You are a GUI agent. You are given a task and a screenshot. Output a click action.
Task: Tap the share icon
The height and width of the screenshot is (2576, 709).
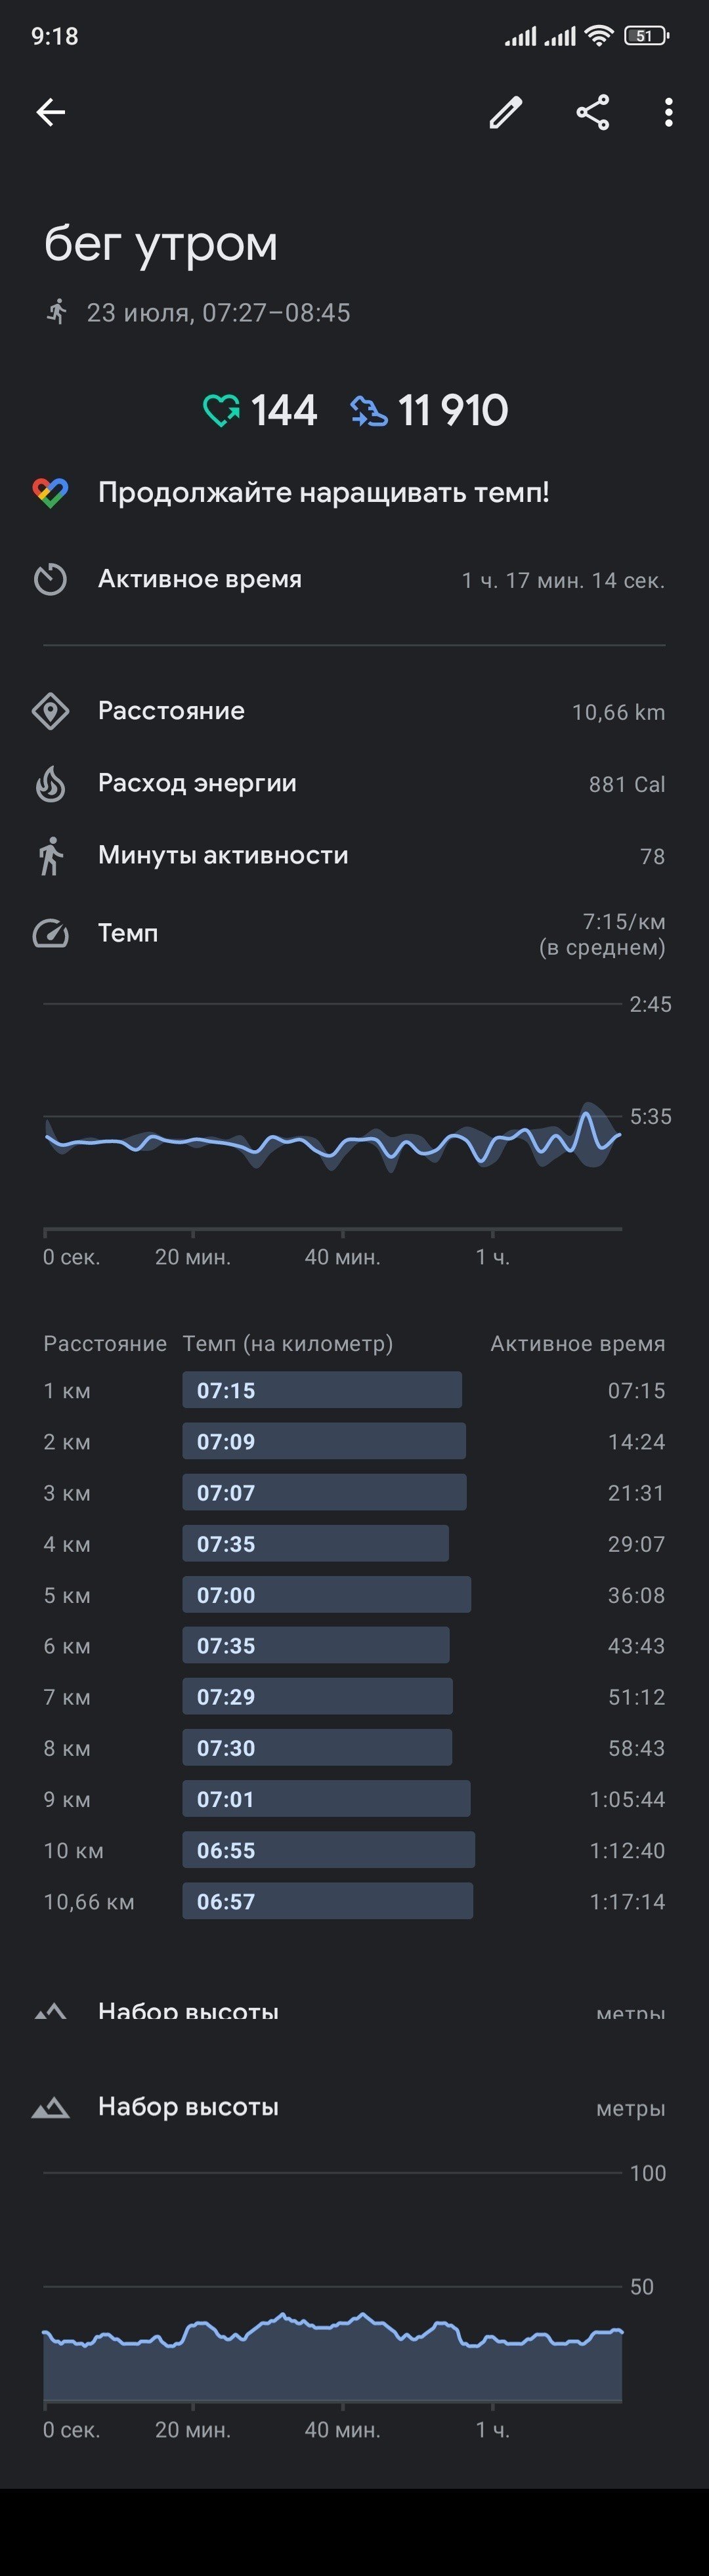(593, 112)
